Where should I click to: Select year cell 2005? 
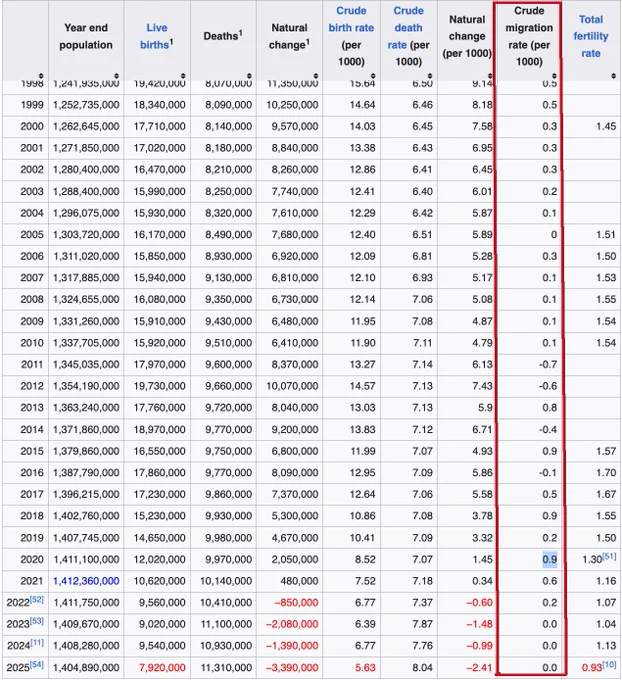click(x=32, y=235)
